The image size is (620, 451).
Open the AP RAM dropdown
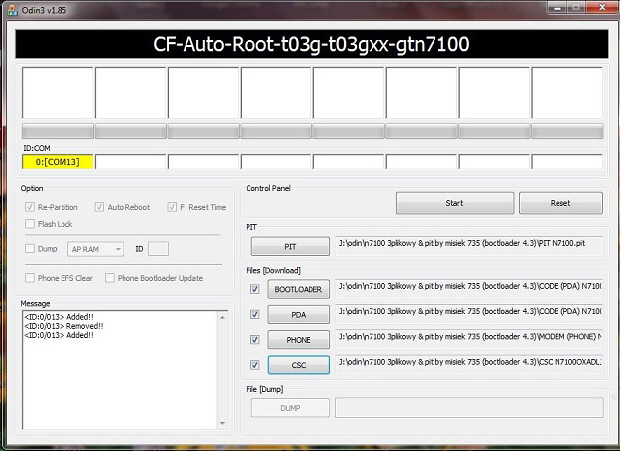click(x=95, y=249)
